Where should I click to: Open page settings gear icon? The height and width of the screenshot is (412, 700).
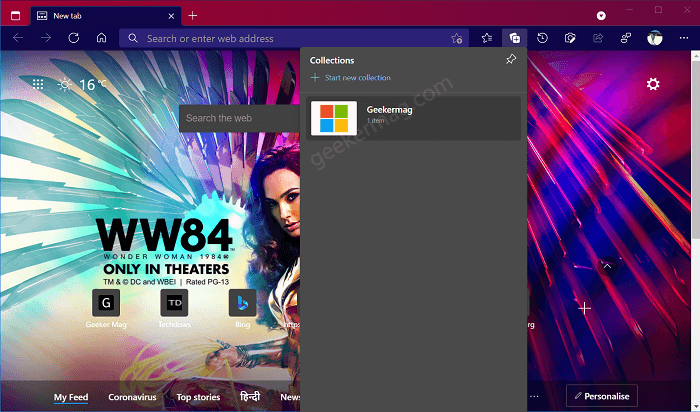(x=653, y=84)
